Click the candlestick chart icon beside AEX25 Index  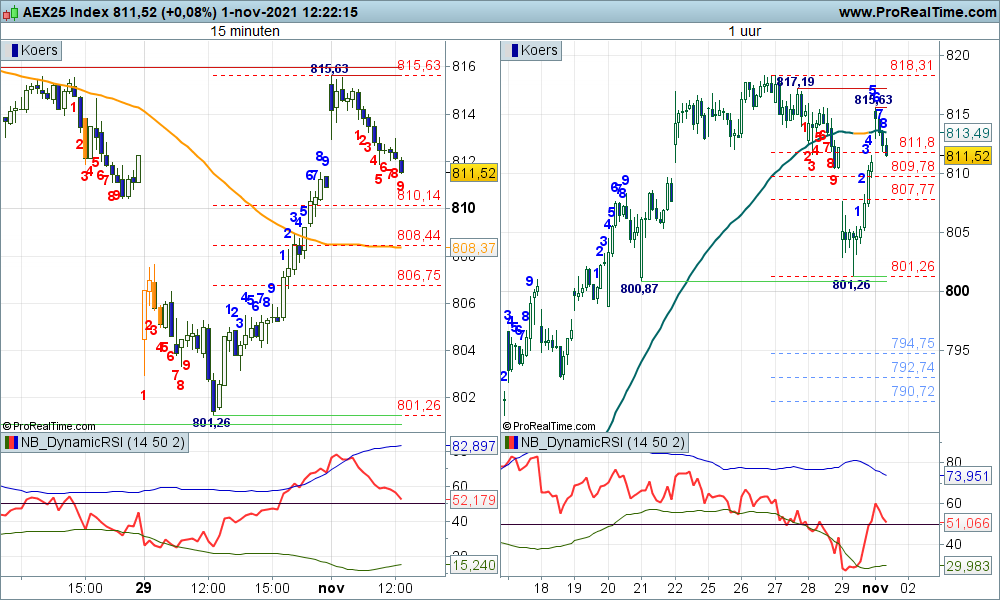pyautogui.click(x=12, y=13)
